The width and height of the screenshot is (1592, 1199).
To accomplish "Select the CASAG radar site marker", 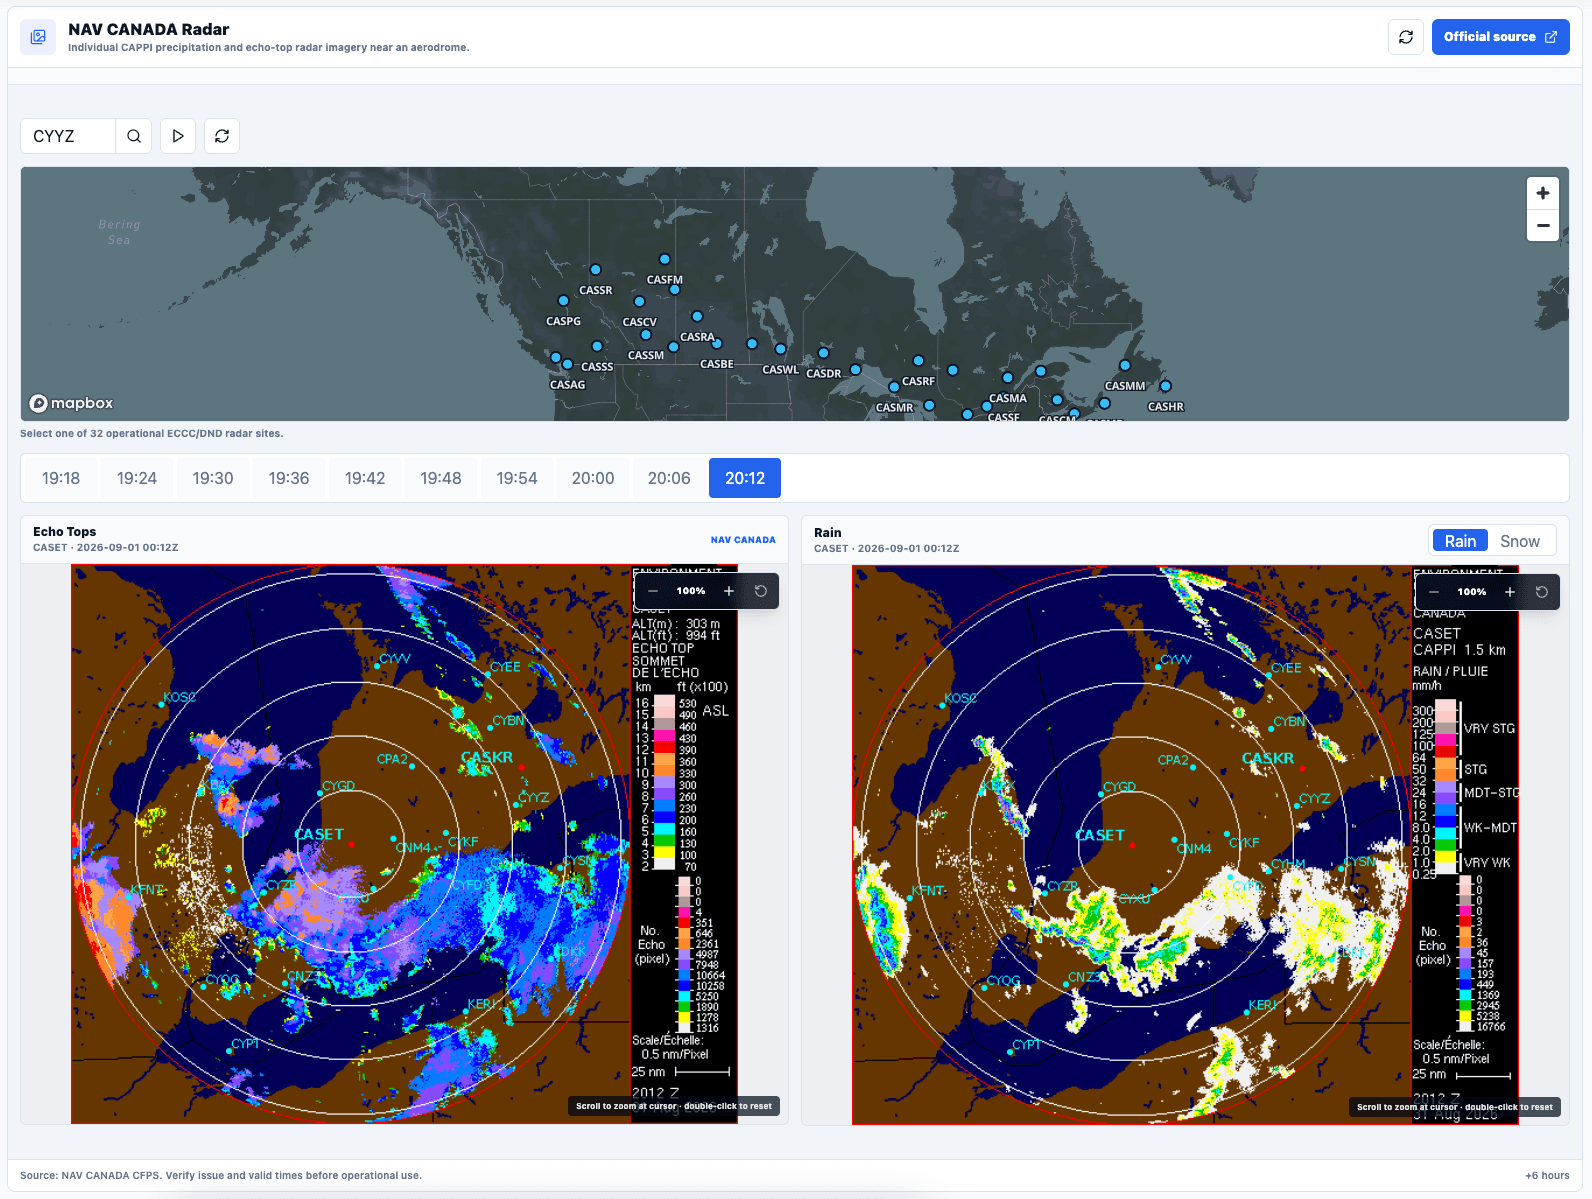I will (x=567, y=364).
